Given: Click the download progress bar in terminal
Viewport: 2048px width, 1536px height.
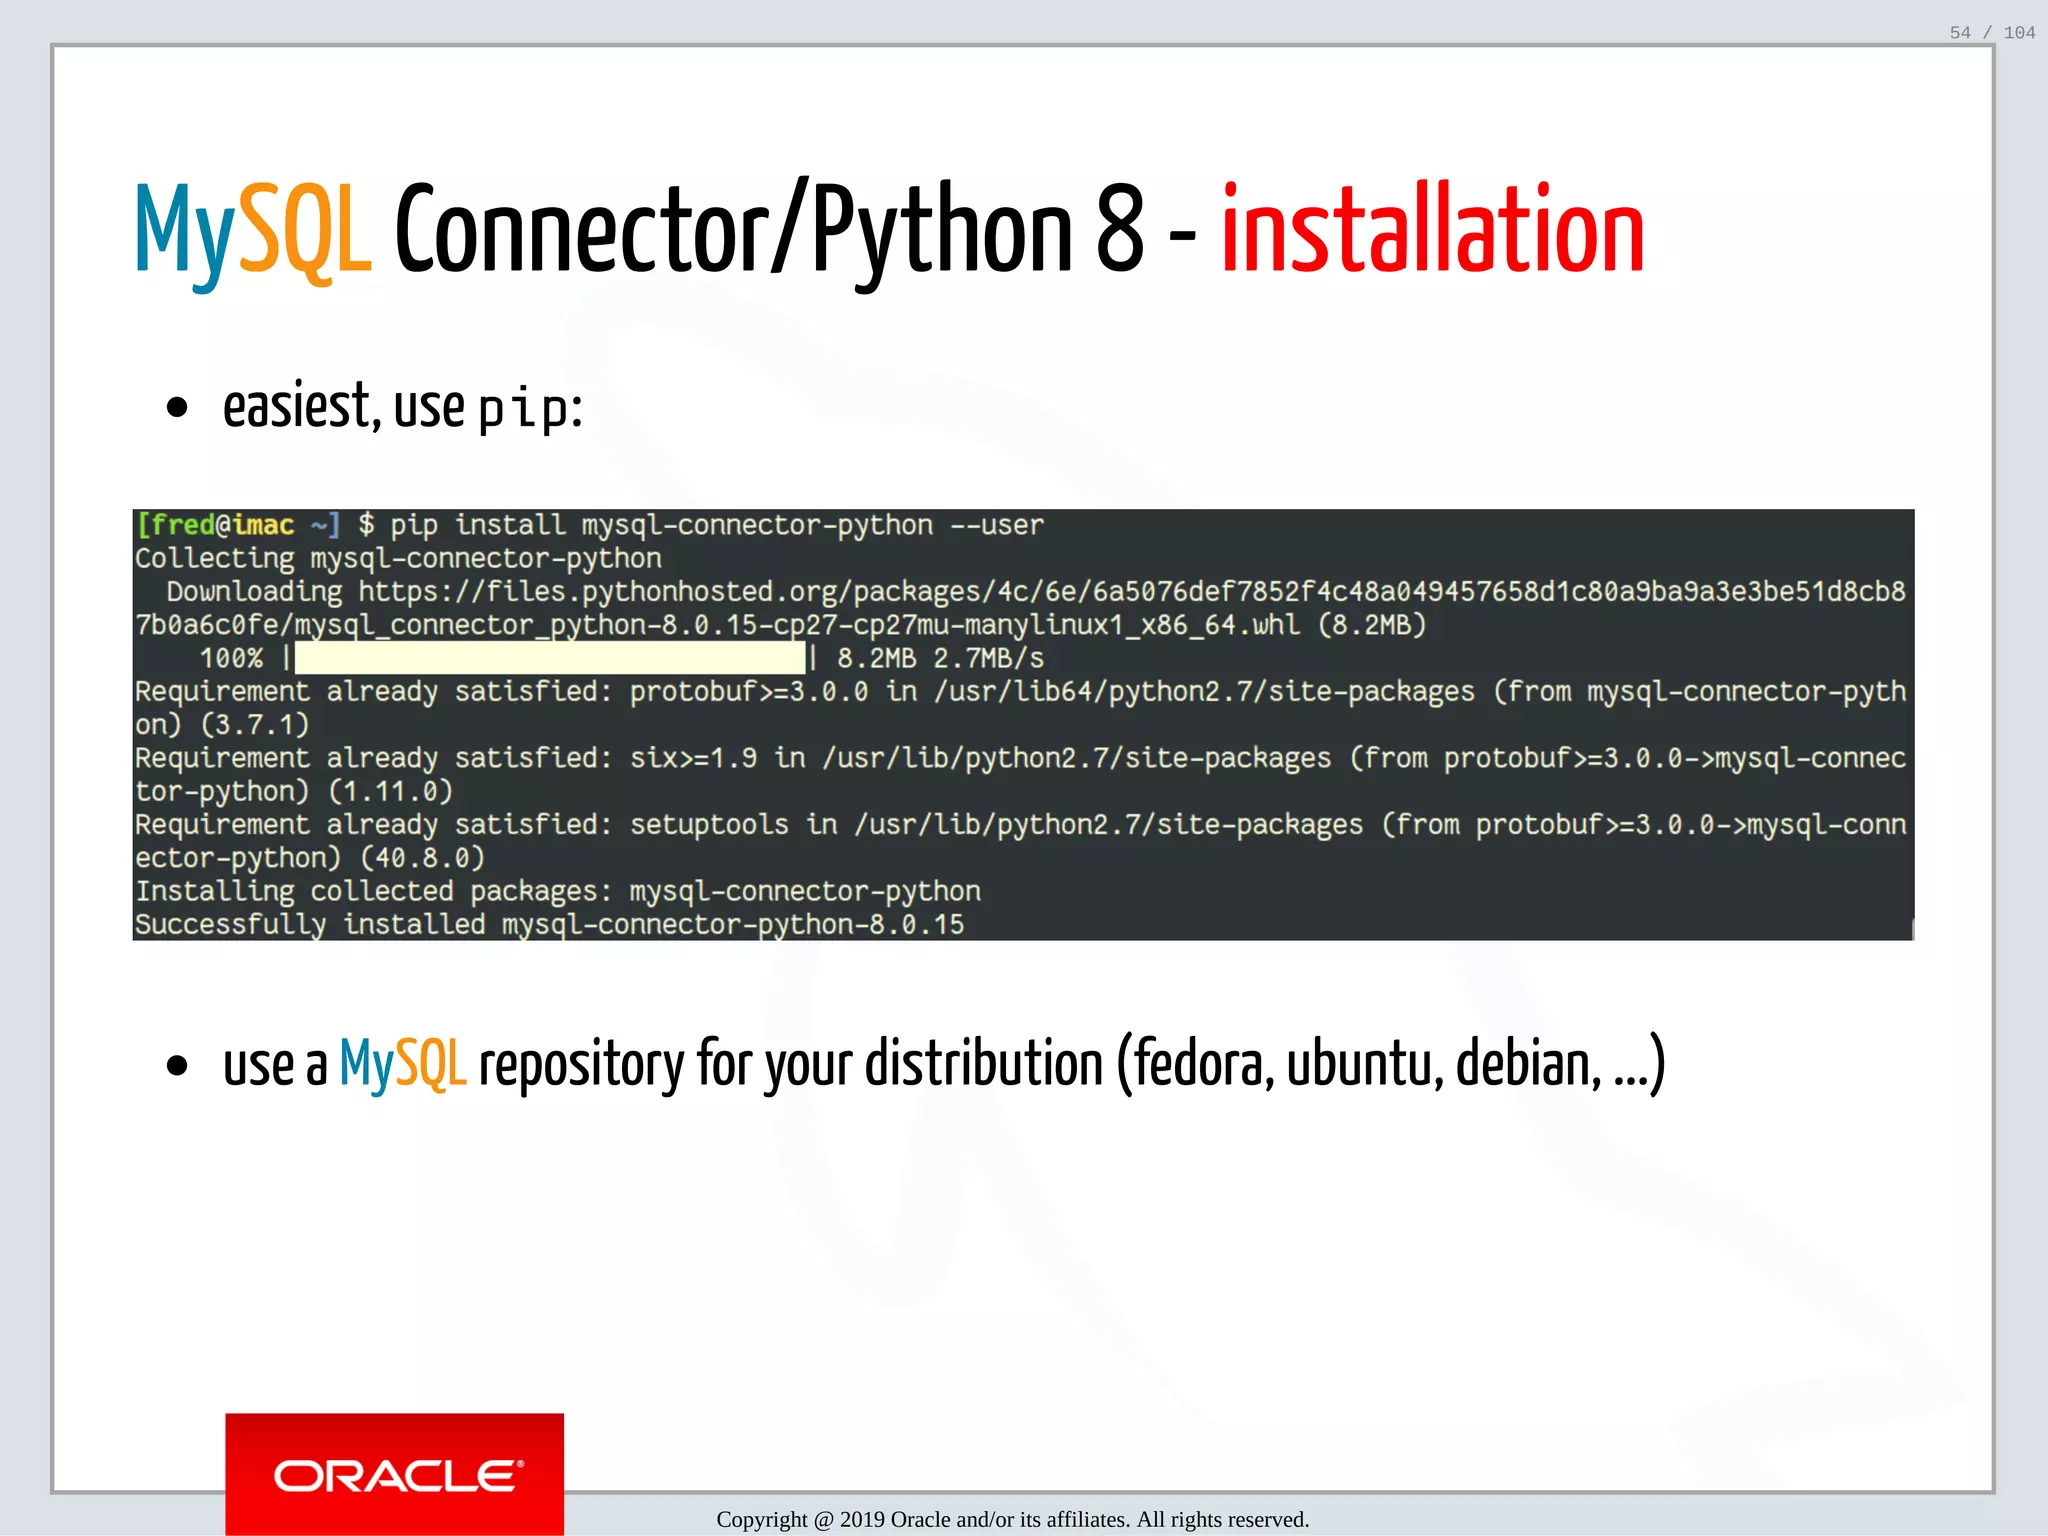Looking at the screenshot, I should (x=549, y=658).
